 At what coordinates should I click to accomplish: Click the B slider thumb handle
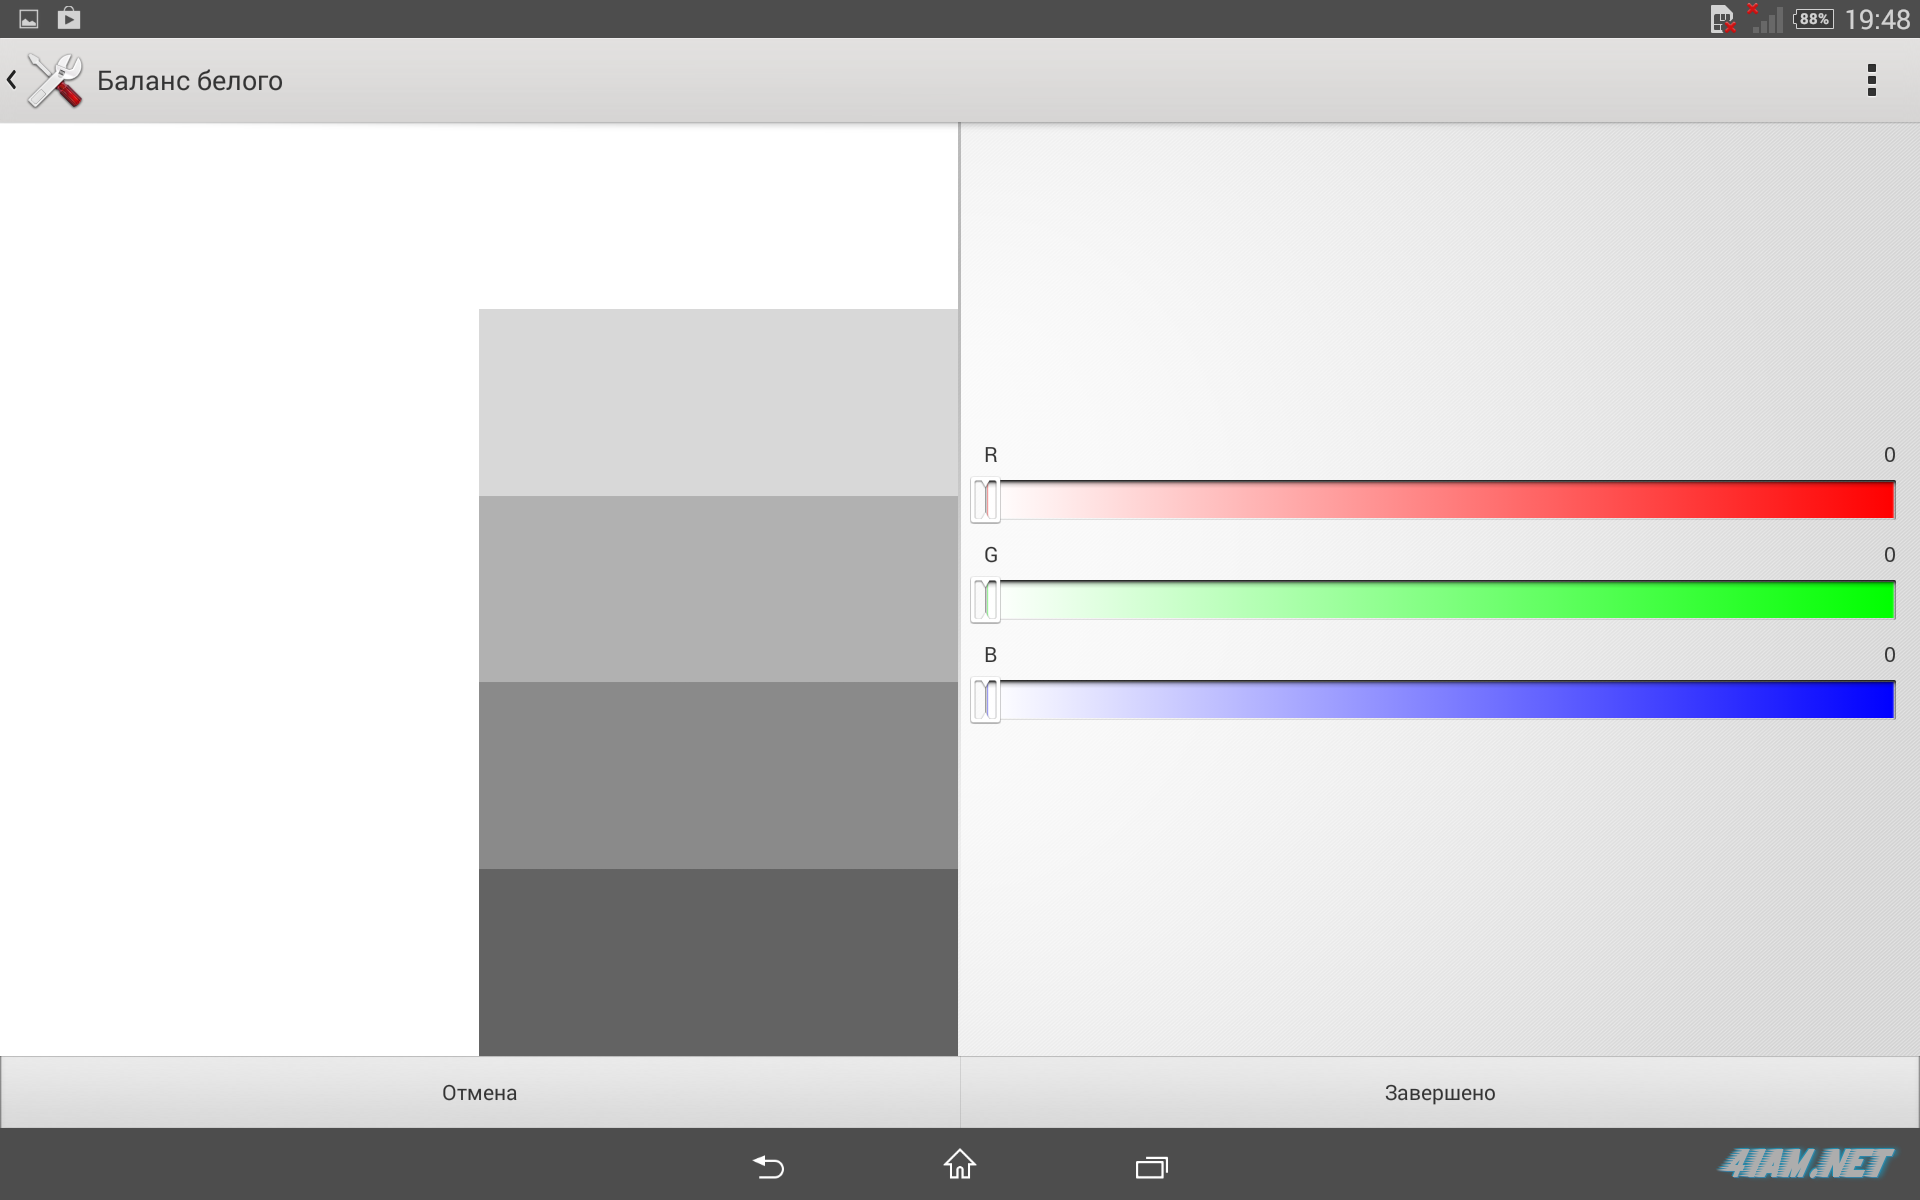click(x=985, y=700)
